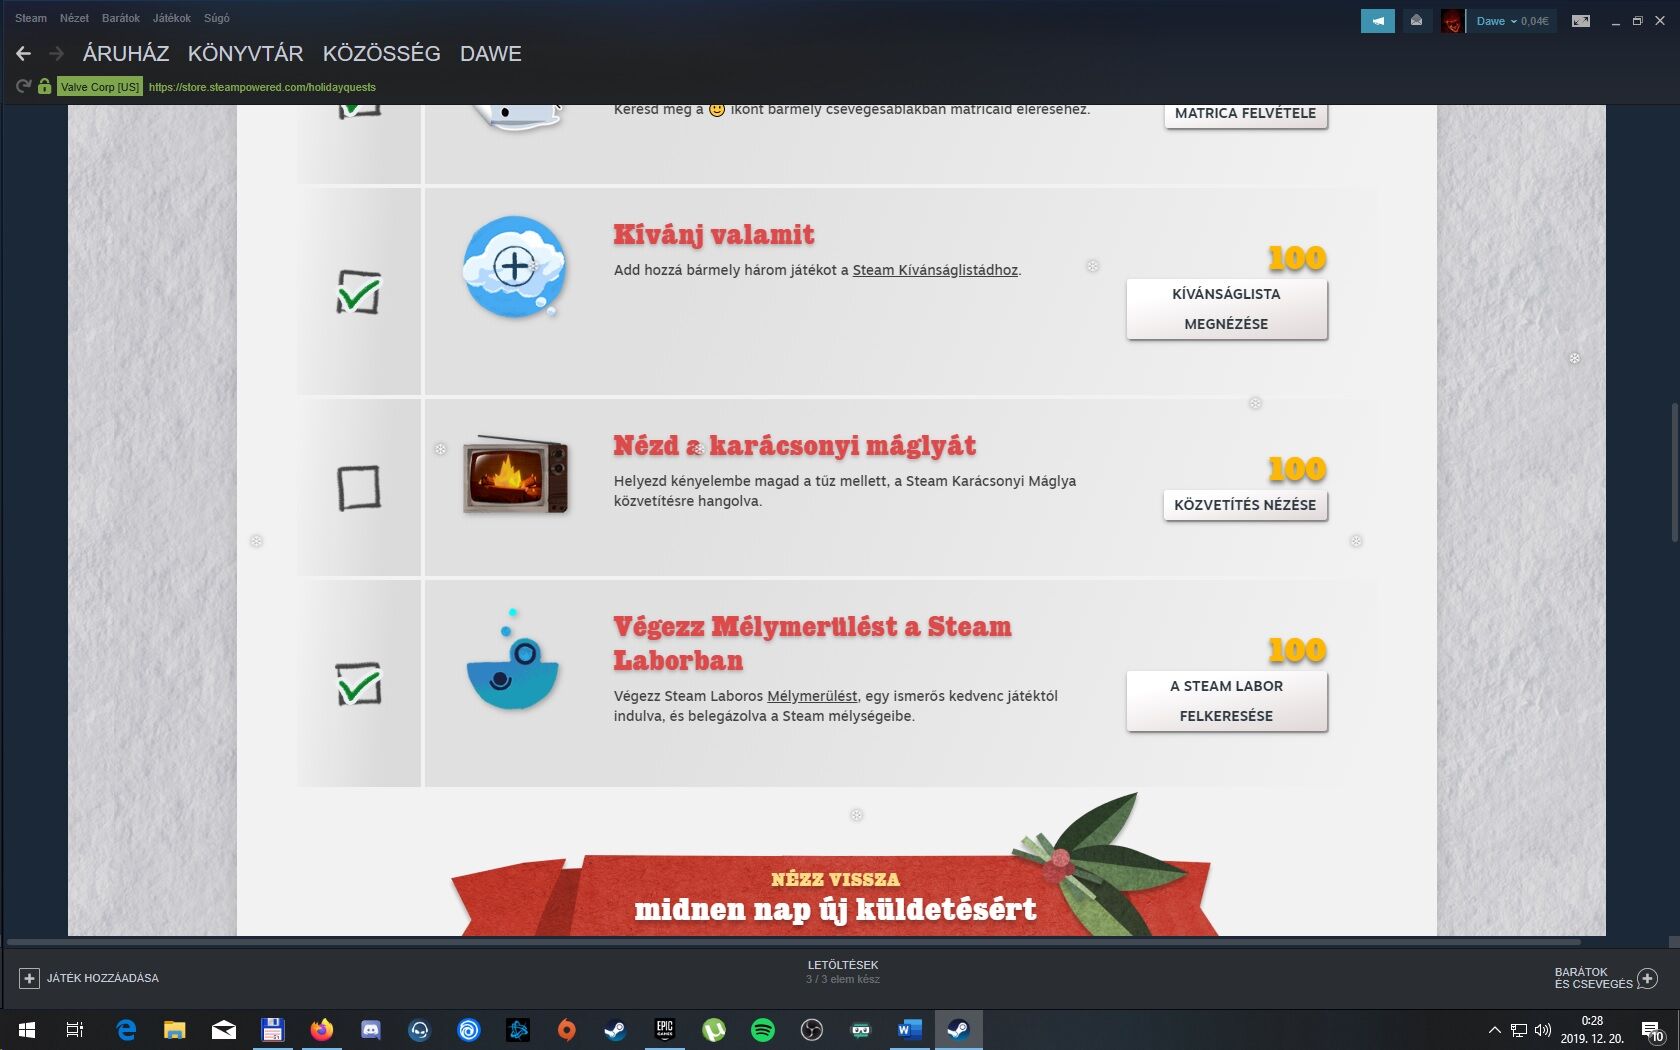This screenshot has width=1680, height=1050.
Task: Show hidden system tray icons
Action: [1495, 1030]
